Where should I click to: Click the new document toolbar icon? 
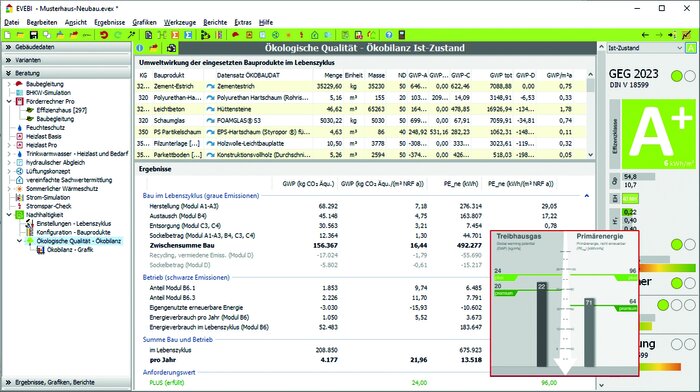(x=8, y=35)
